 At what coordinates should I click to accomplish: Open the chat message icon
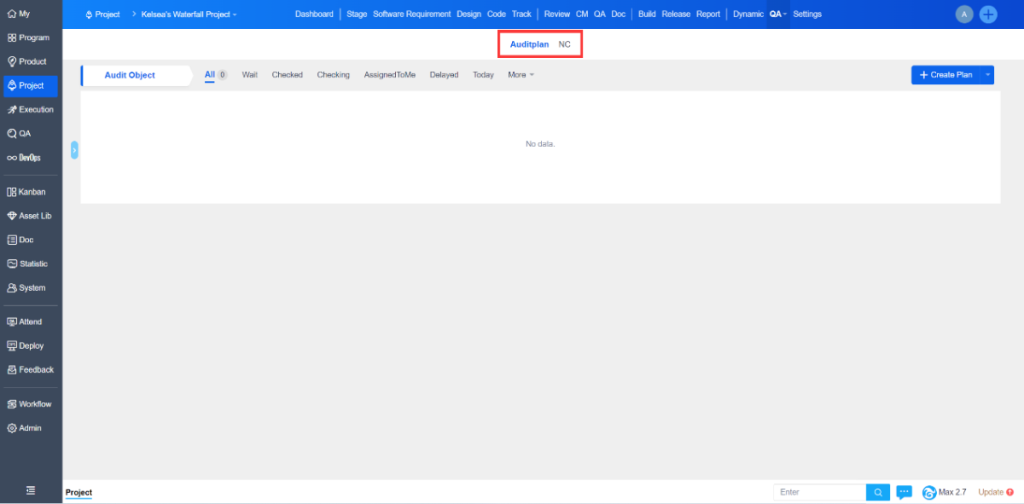point(904,492)
